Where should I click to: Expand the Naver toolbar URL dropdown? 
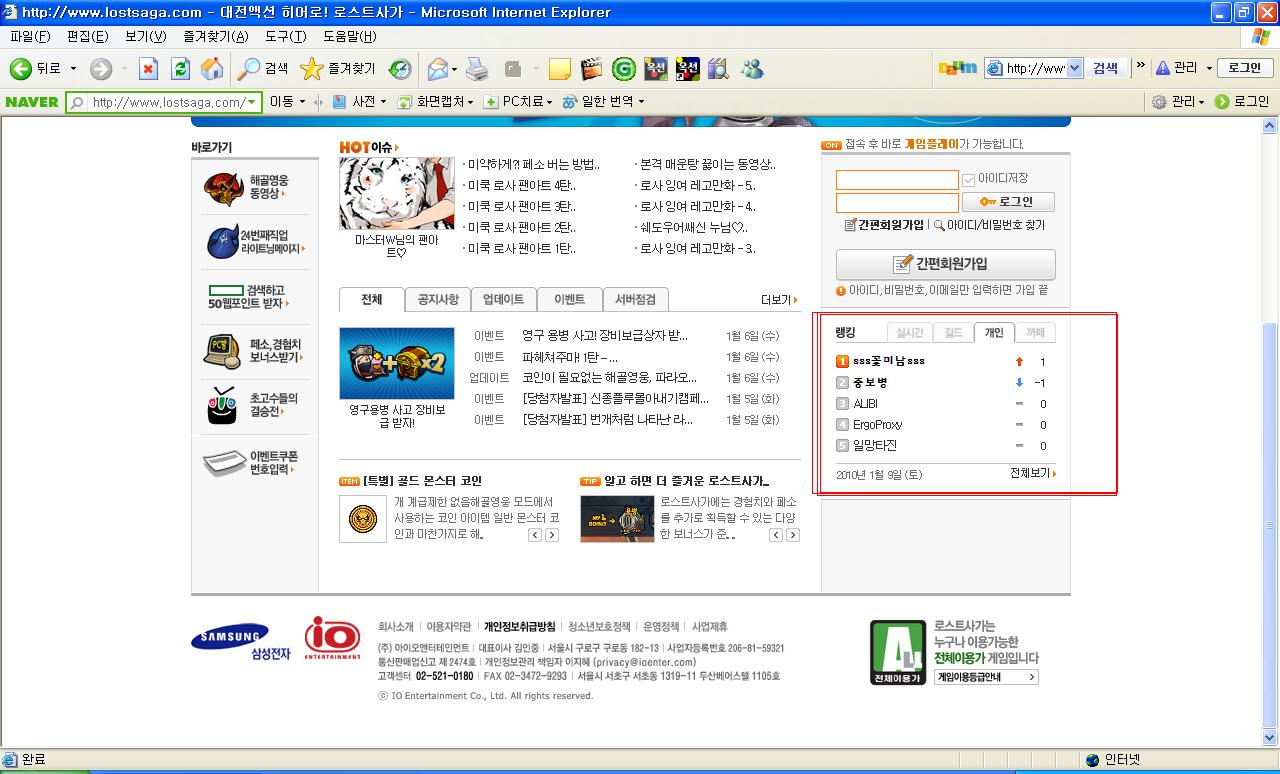pos(252,102)
